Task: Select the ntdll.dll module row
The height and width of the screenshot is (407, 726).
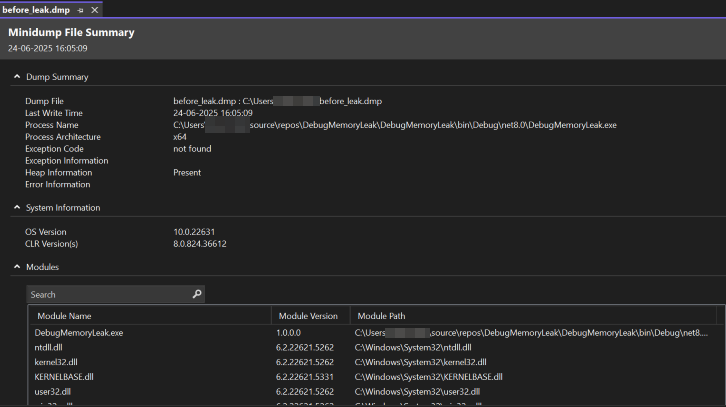Action: tap(49, 347)
